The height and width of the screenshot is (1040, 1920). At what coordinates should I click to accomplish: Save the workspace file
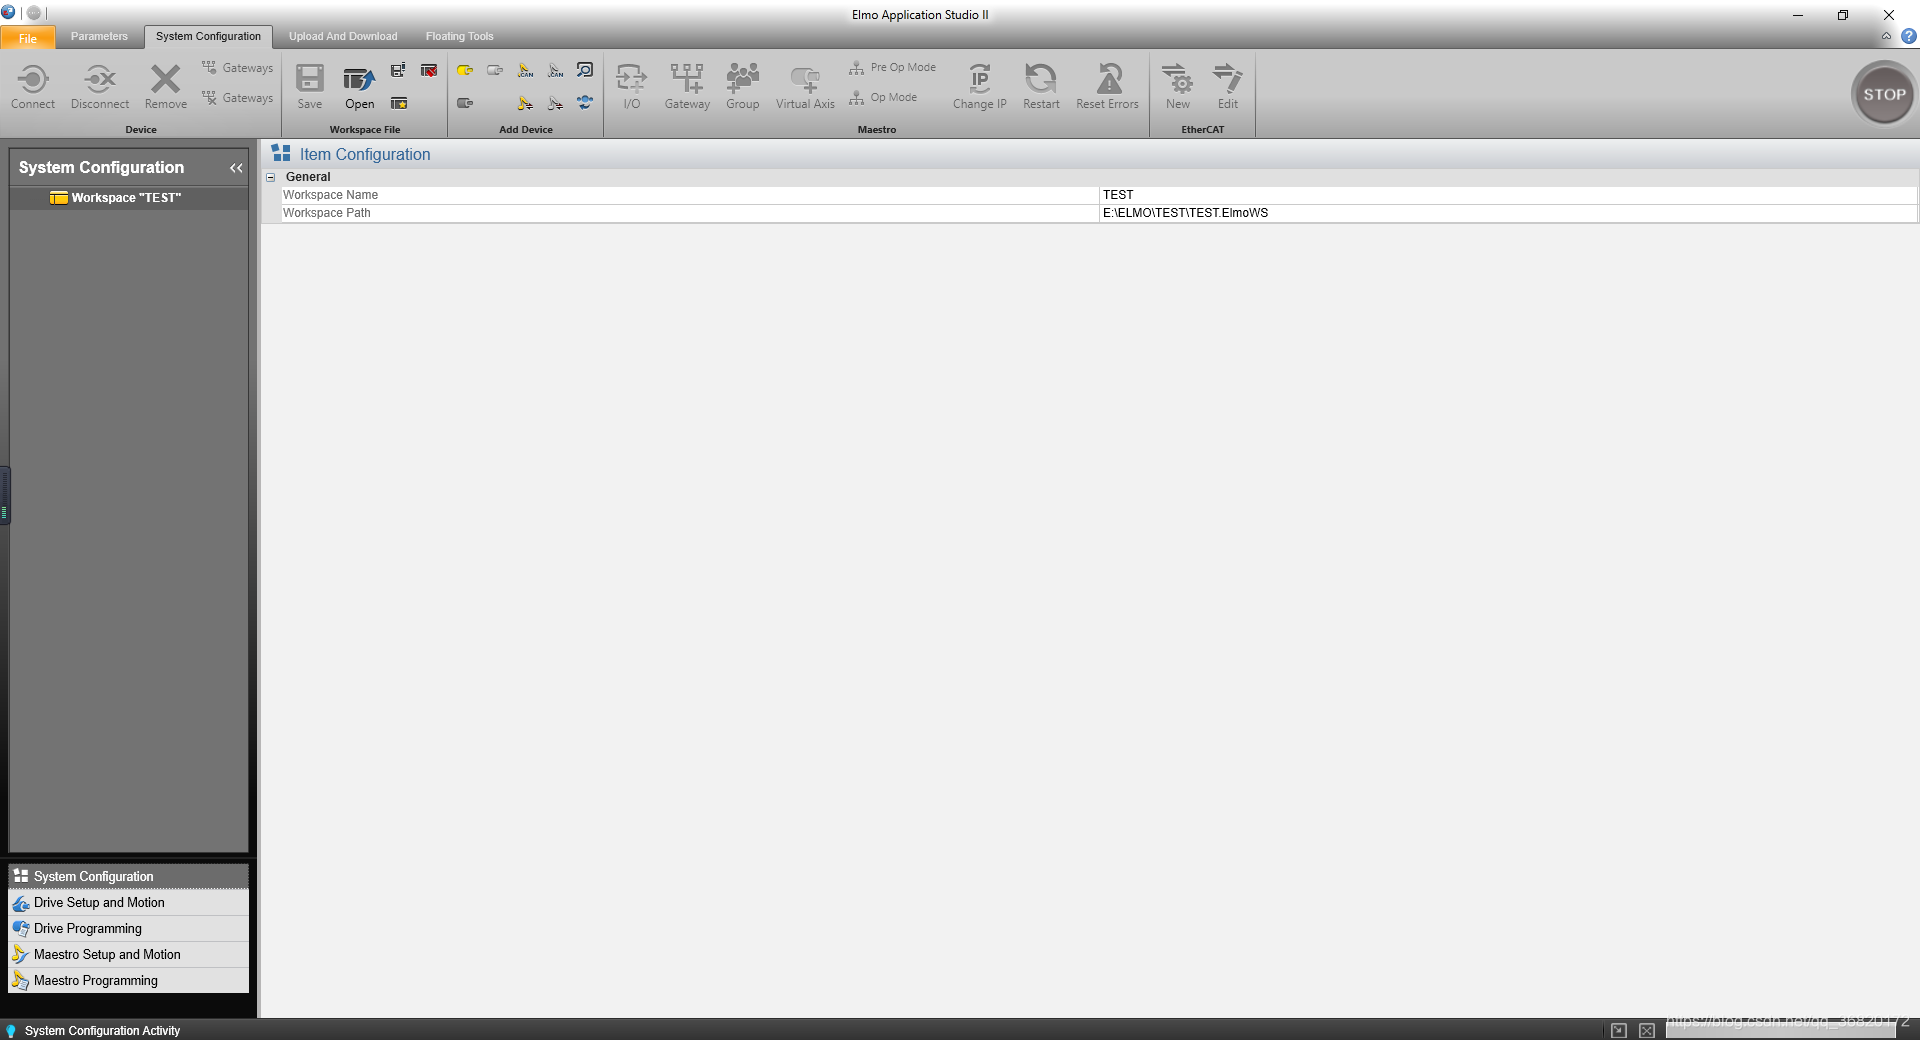click(310, 87)
